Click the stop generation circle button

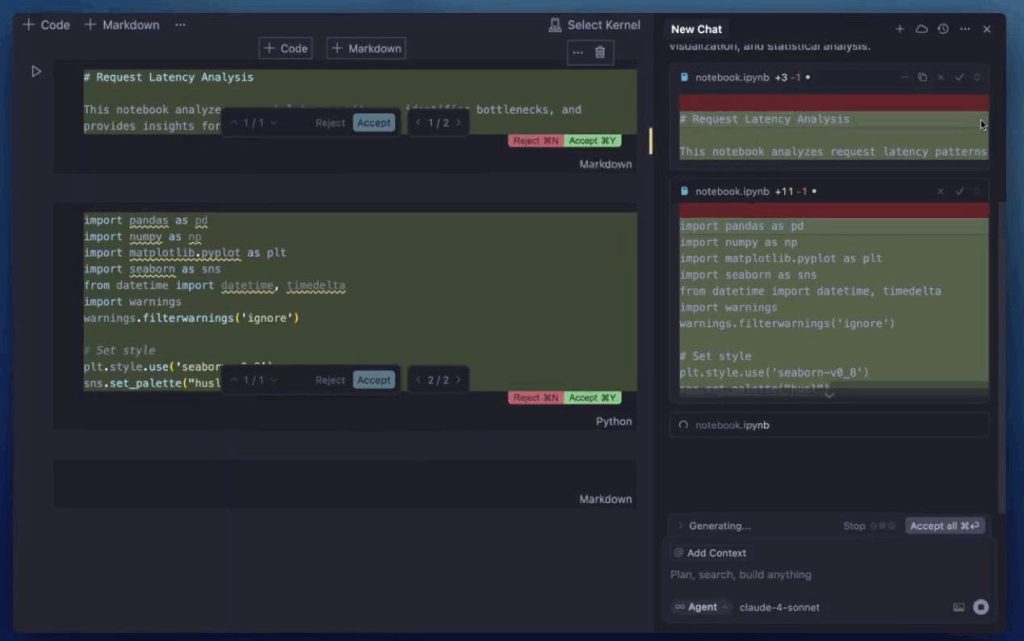[x=981, y=607]
